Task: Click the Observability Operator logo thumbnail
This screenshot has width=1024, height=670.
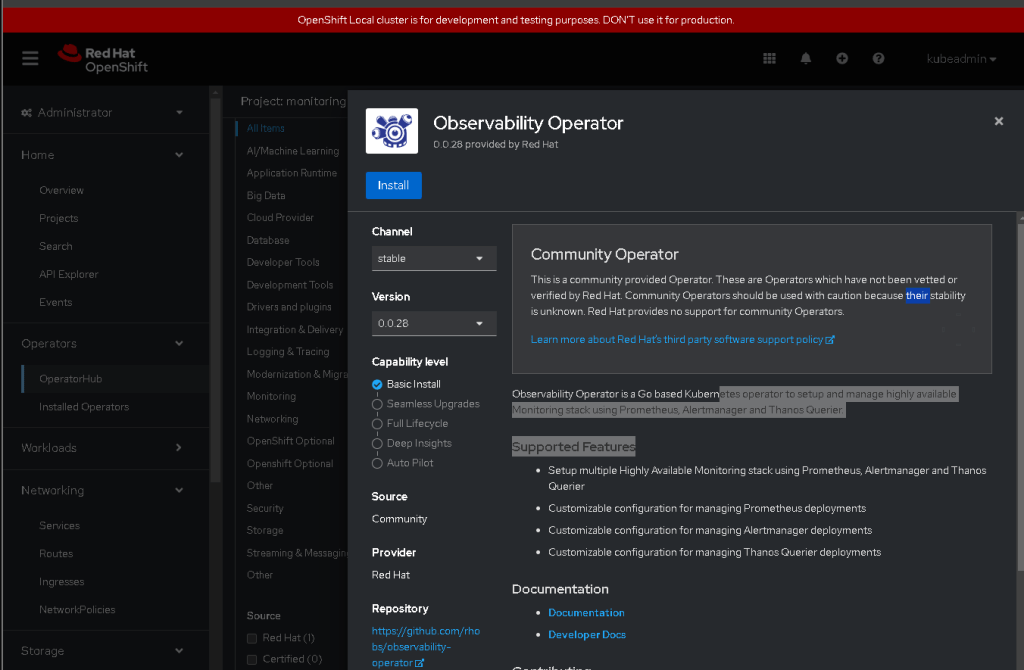Action: (x=392, y=131)
